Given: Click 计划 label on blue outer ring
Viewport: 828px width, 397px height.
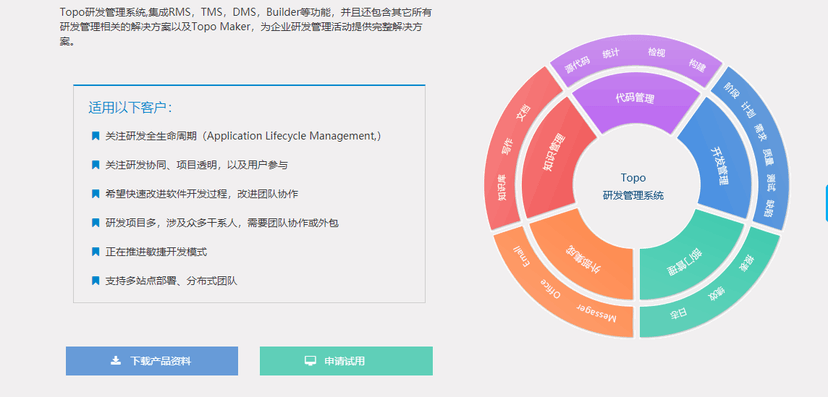Looking at the screenshot, I should click(748, 109).
